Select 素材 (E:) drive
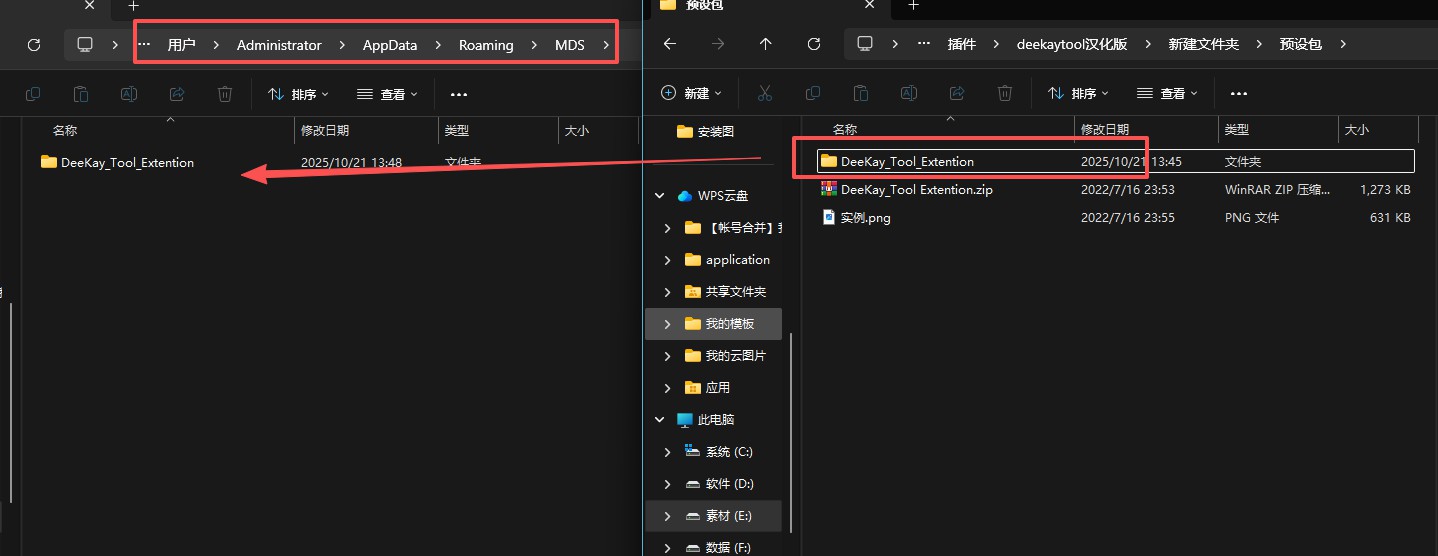 tap(718, 516)
